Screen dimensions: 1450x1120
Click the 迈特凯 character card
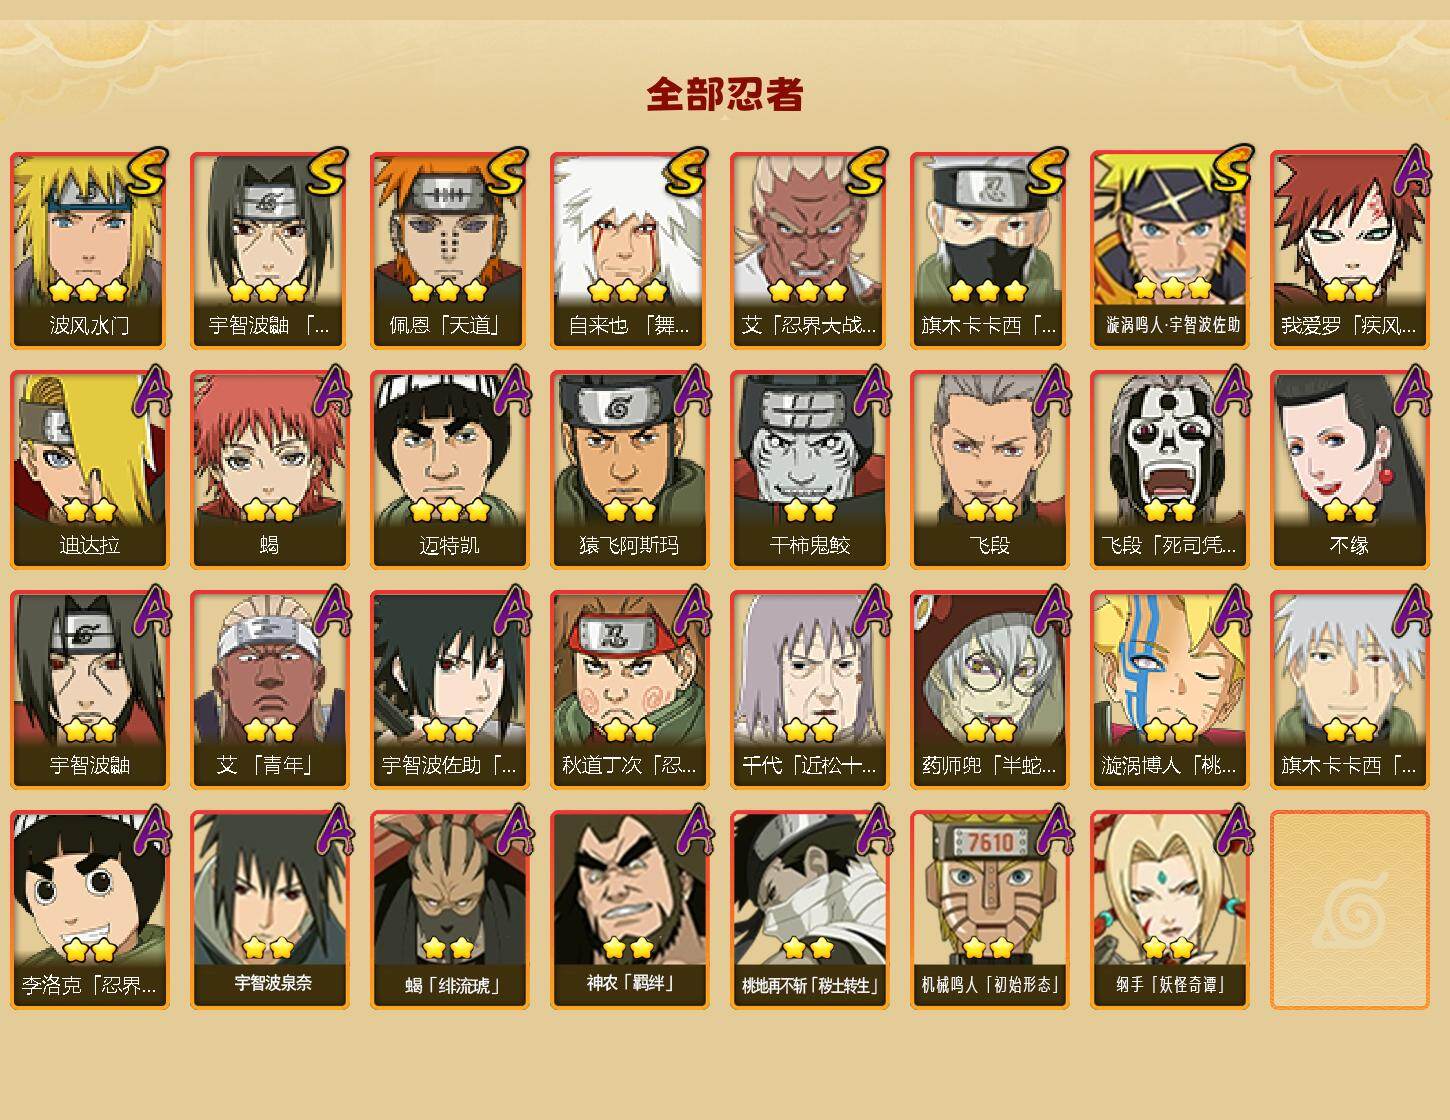click(450, 470)
